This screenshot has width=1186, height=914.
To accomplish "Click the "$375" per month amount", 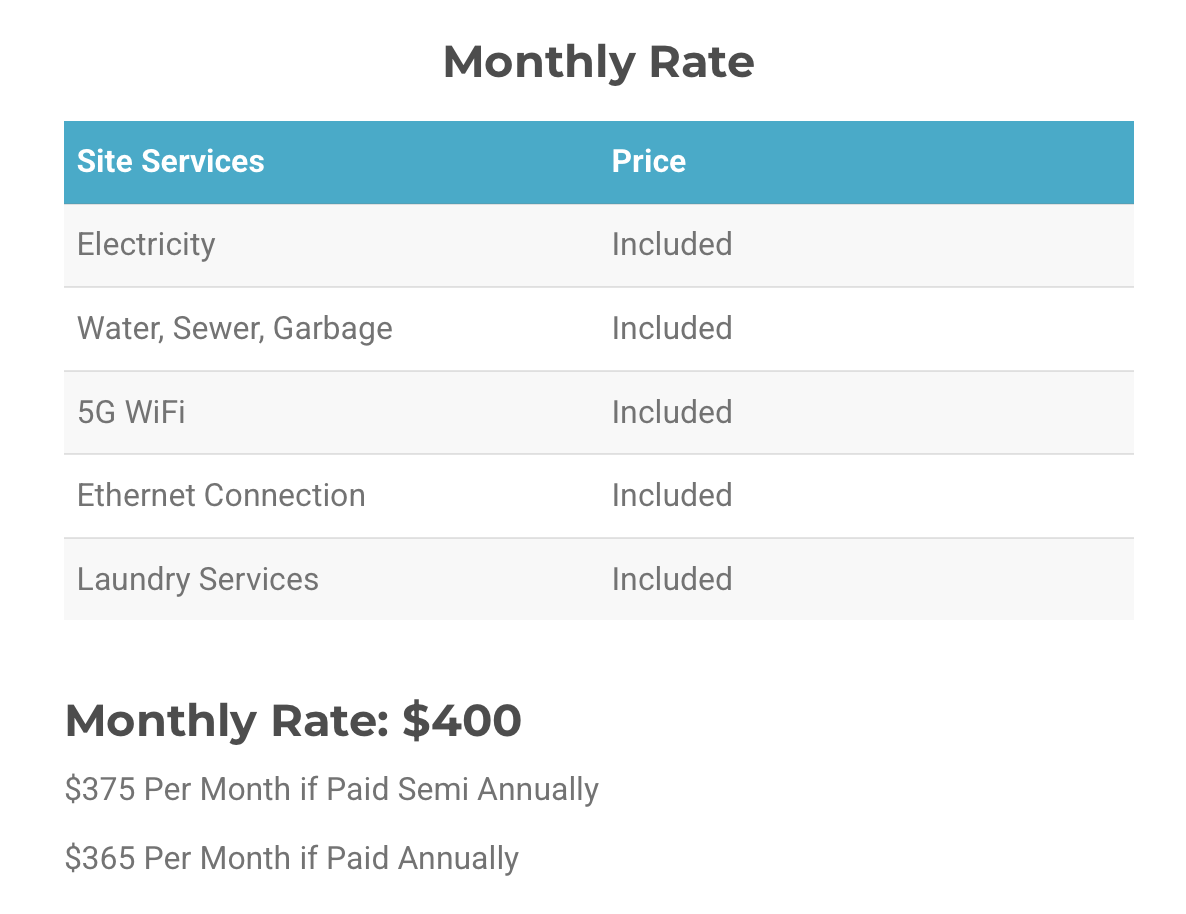I will pos(100,790).
